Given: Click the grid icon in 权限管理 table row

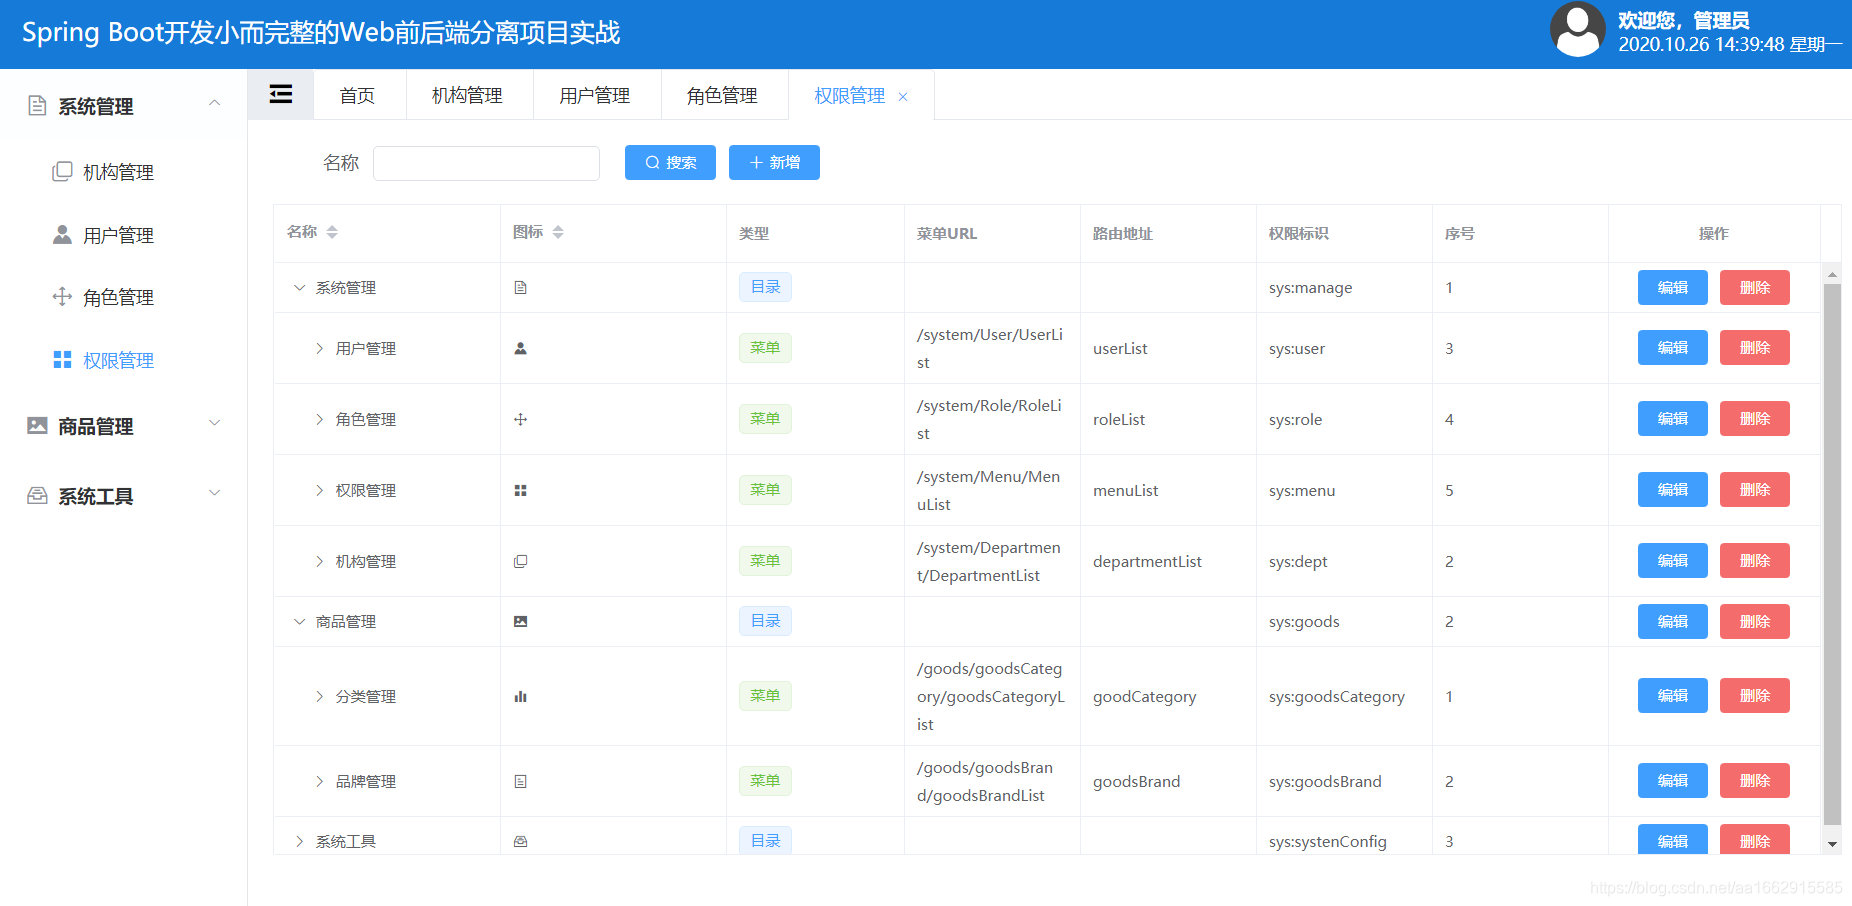Looking at the screenshot, I should point(520,490).
